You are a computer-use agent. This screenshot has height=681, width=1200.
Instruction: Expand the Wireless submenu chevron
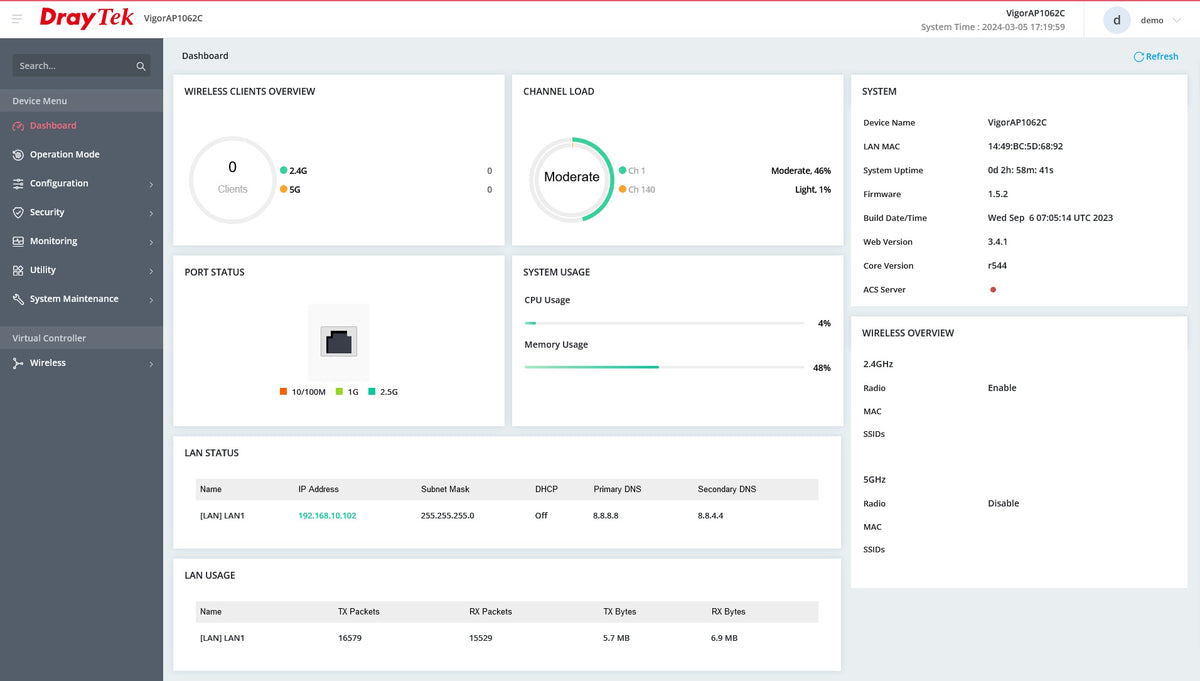151,364
